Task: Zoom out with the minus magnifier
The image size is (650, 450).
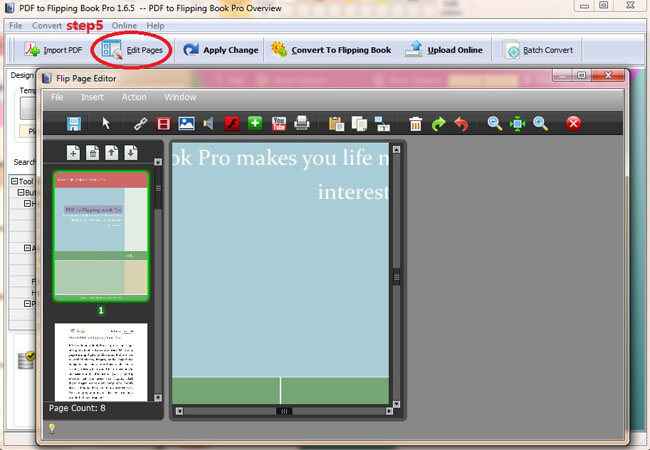Action: (x=495, y=123)
